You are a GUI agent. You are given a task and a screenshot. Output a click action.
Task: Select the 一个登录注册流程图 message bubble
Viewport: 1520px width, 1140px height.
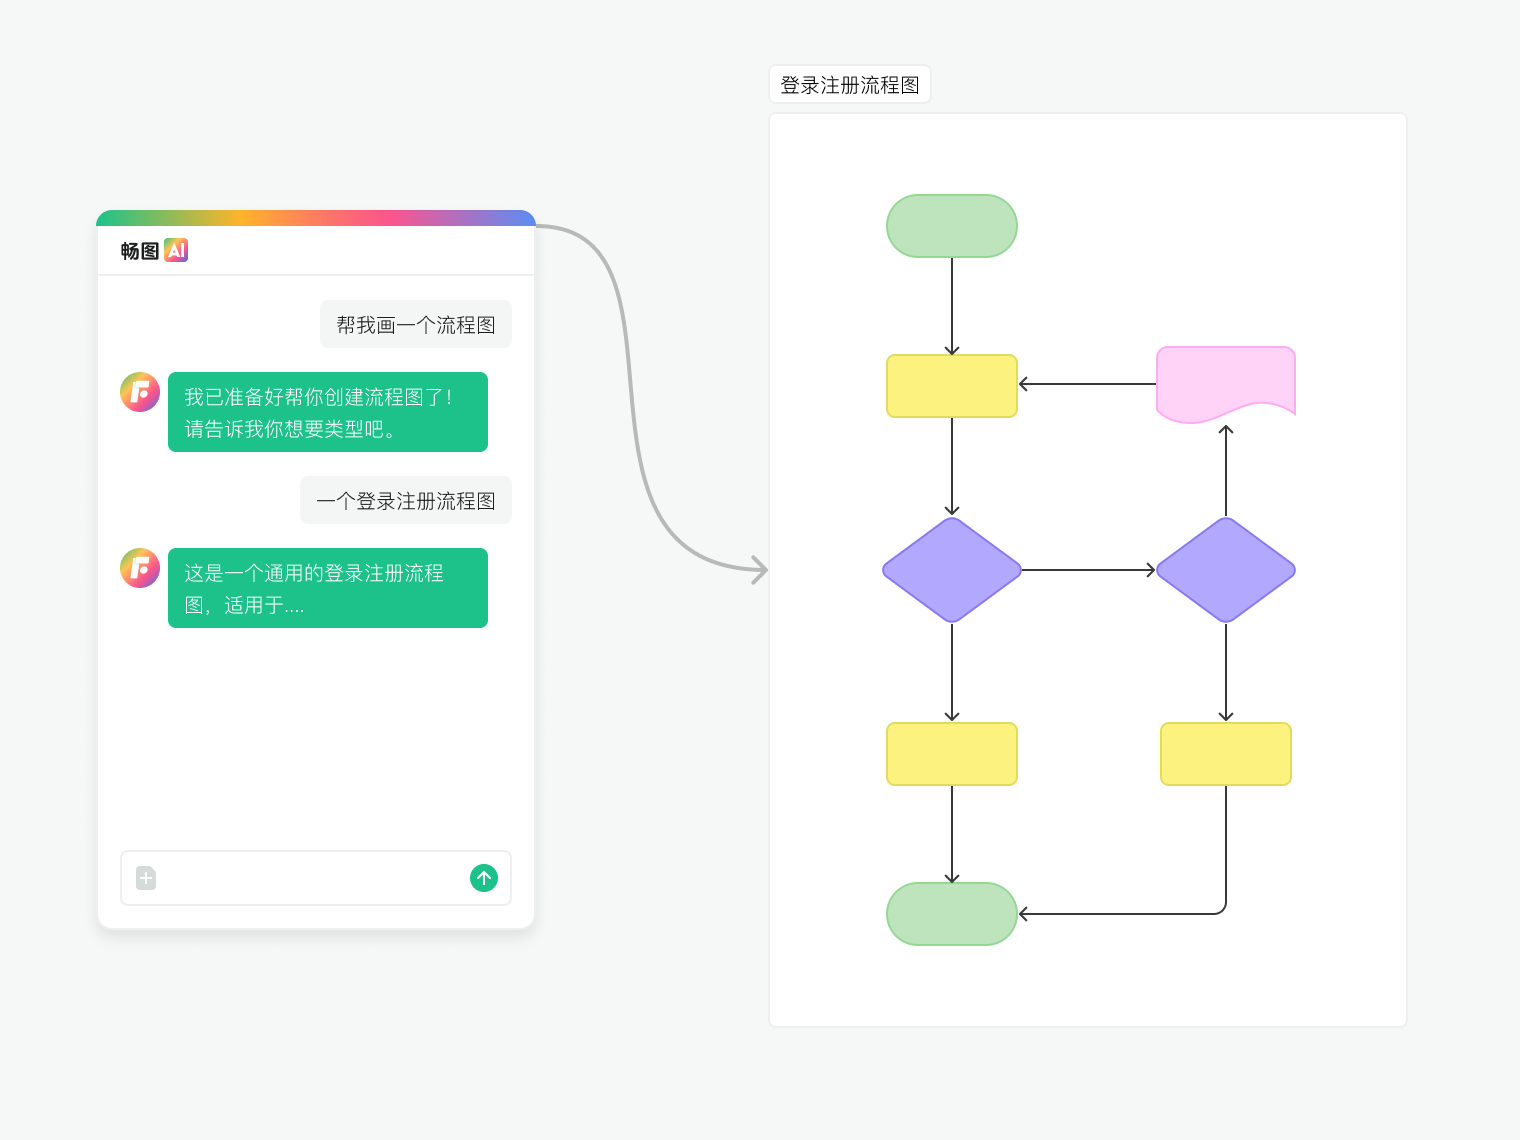[x=406, y=500]
